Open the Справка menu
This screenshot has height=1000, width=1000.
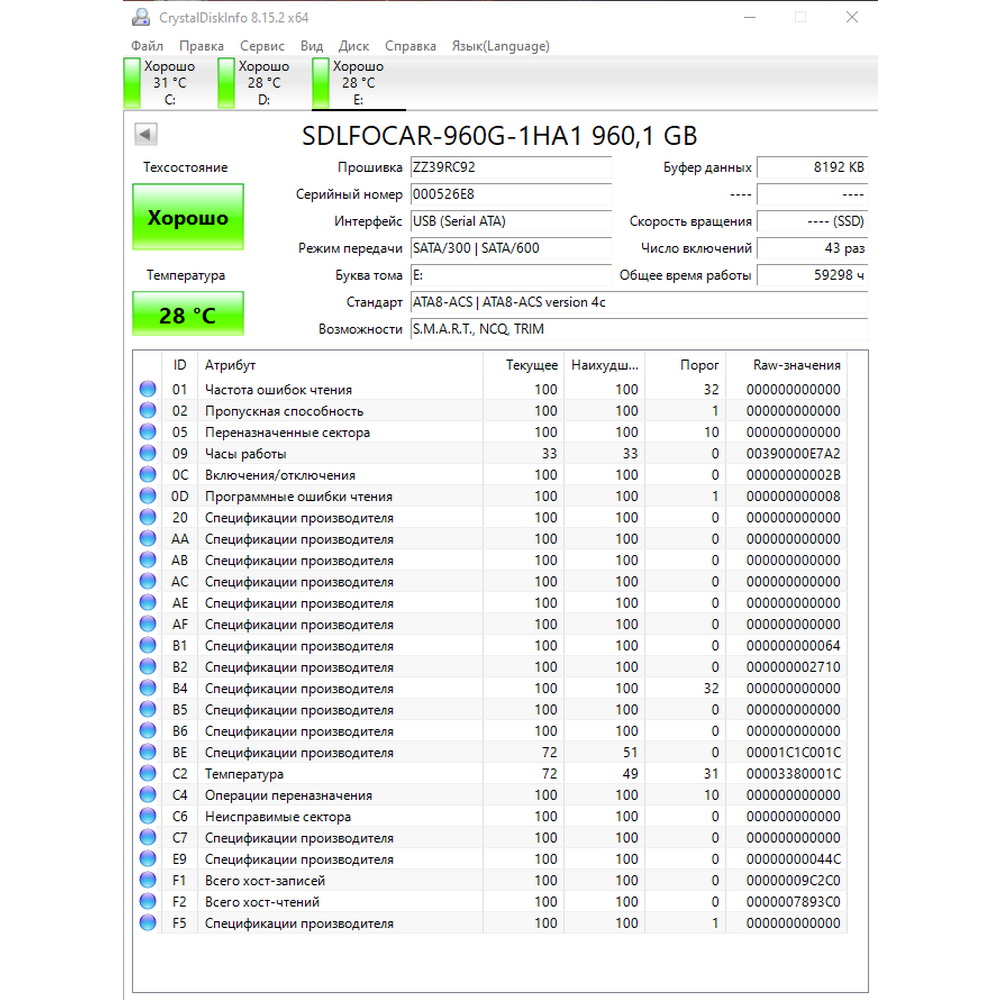point(411,46)
